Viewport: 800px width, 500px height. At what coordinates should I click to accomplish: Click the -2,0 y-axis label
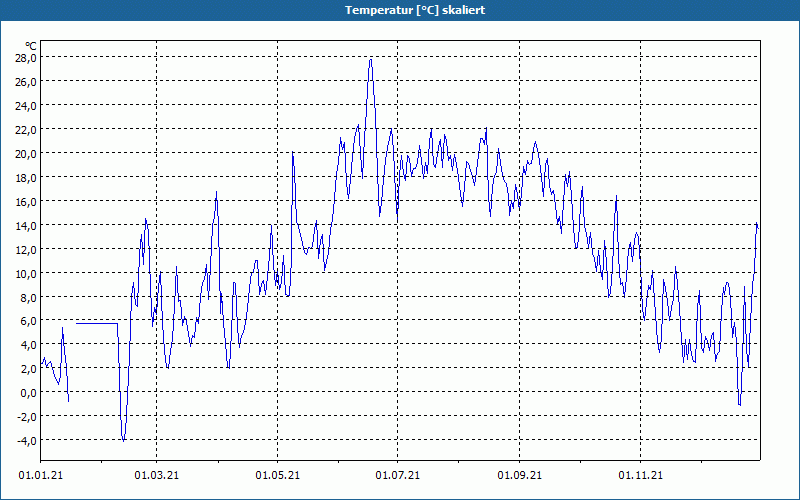tap(27, 417)
